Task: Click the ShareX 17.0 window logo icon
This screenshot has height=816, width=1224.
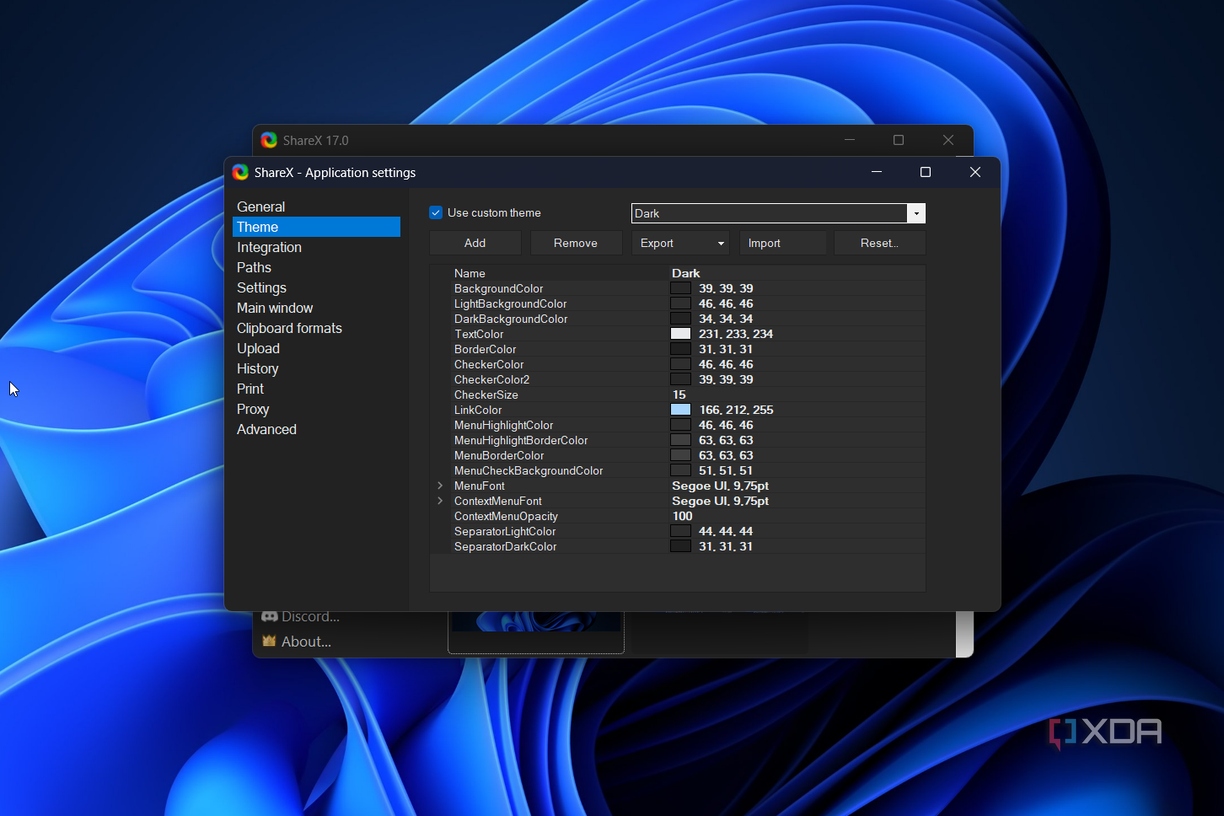Action: click(x=269, y=140)
